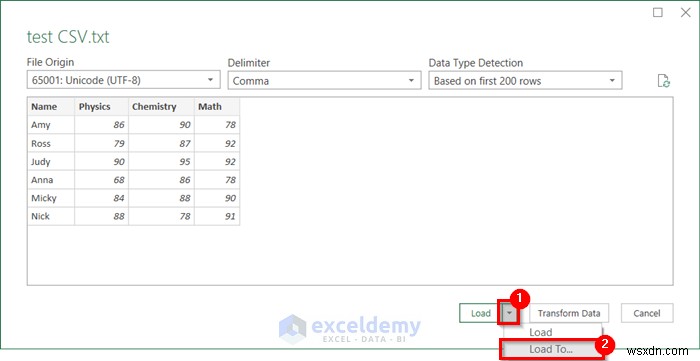The width and height of the screenshot is (700, 361).
Task: Click Nick's Math score 91
Action: pyautogui.click(x=217, y=216)
